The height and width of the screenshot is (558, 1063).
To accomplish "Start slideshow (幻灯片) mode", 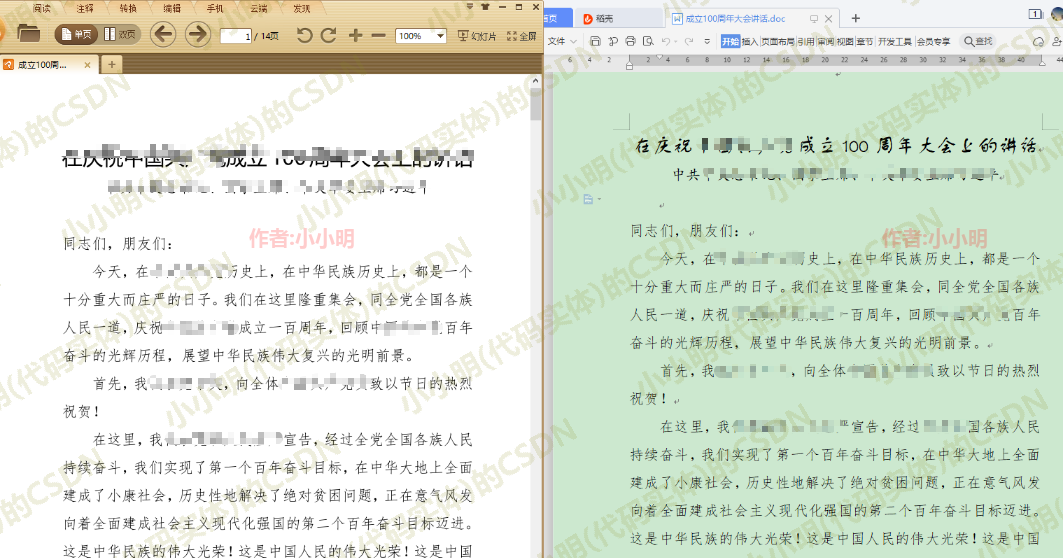I will click(477, 36).
